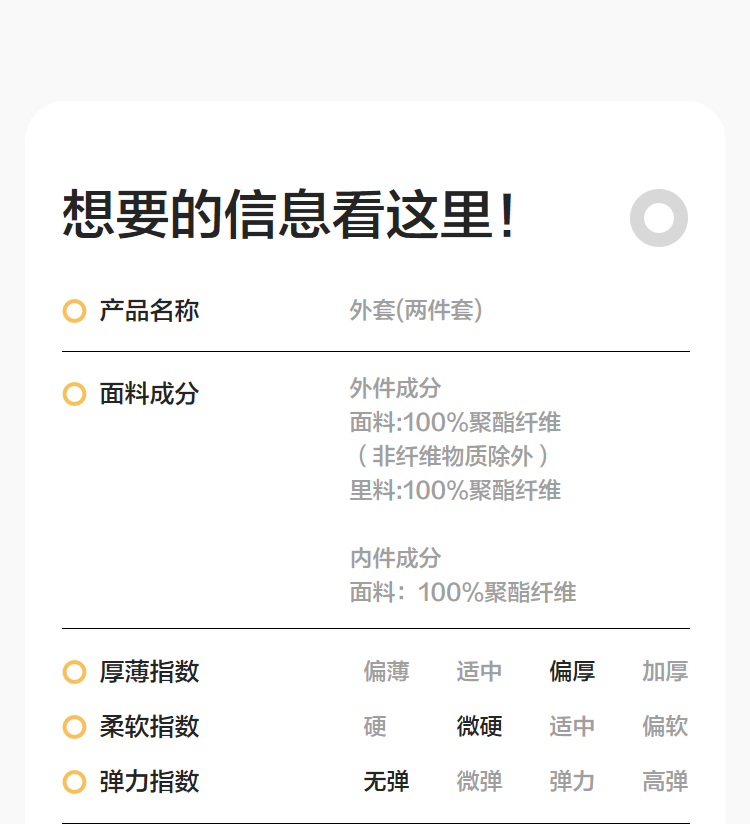Select 偏软 softness option

pyautogui.click(x=665, y=727)
